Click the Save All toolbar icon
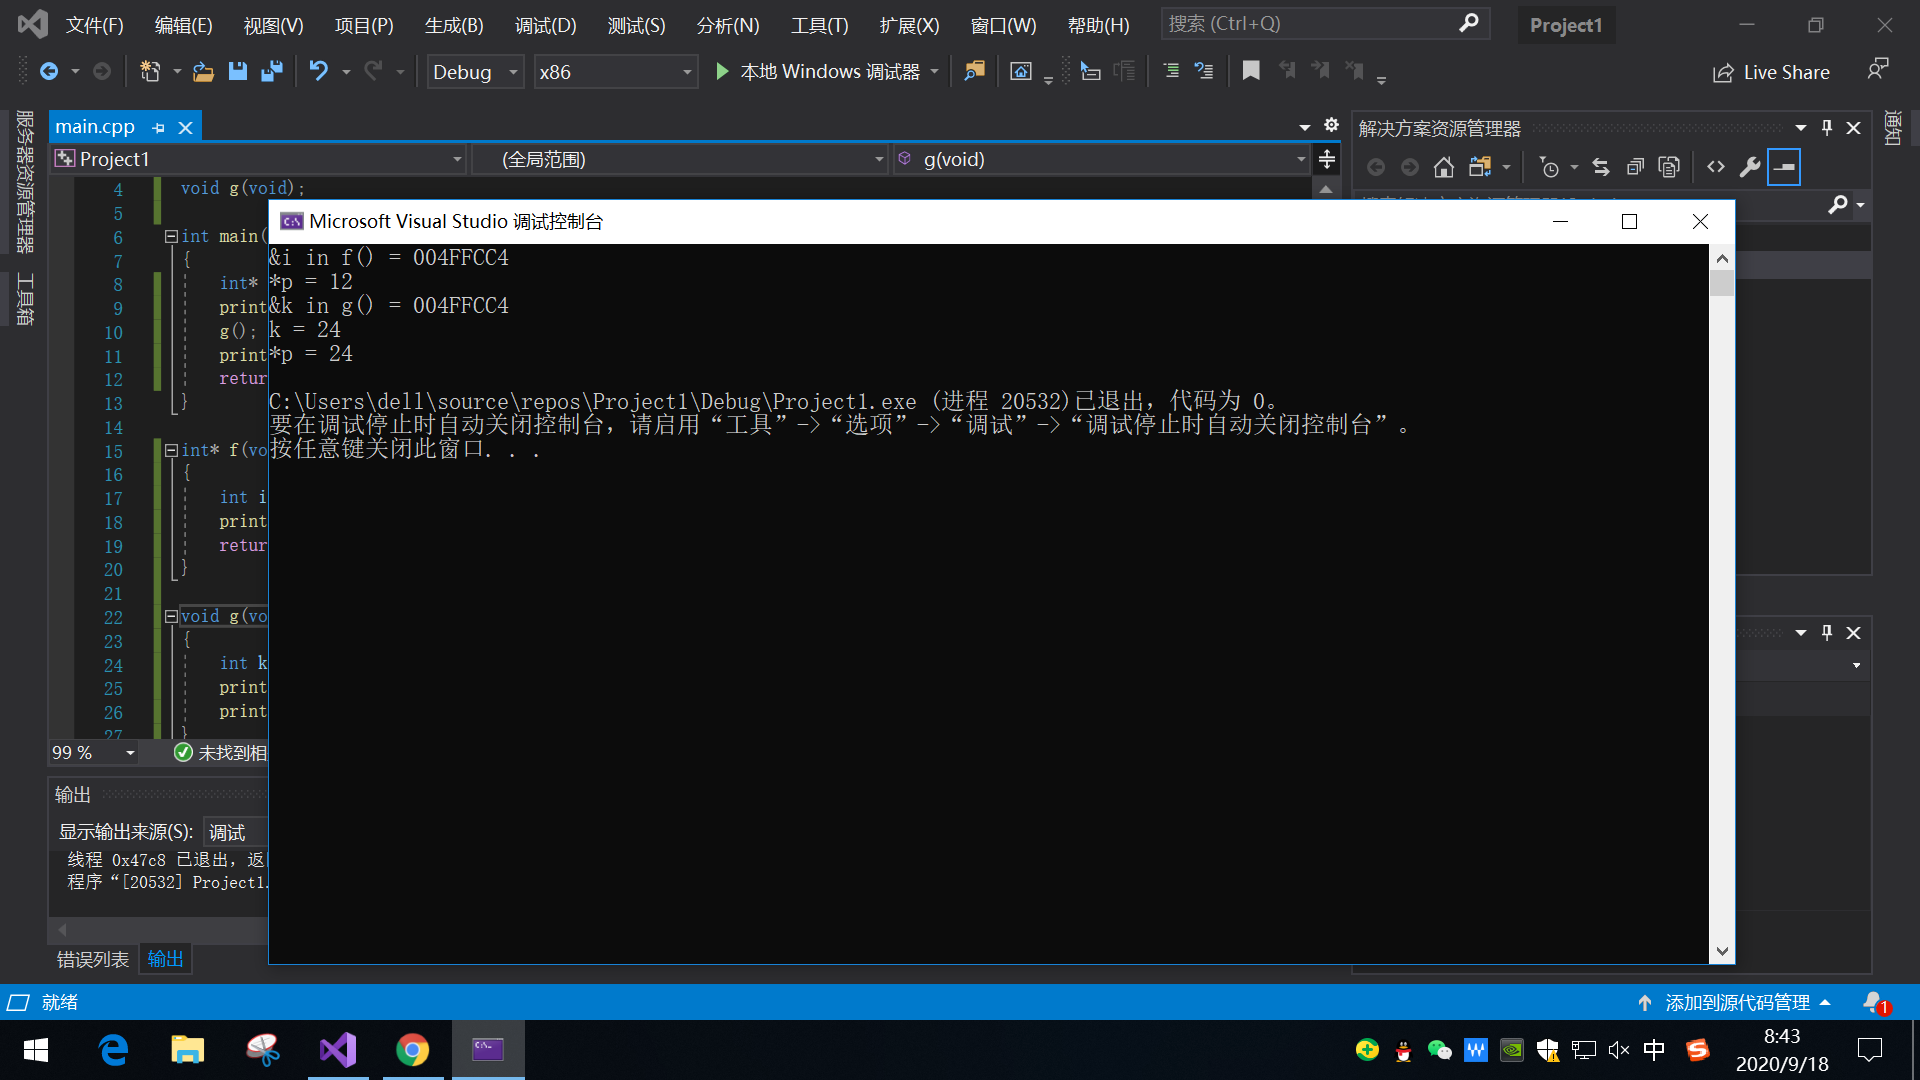This screenshot has width=1920, height=1080. [271, 72]
